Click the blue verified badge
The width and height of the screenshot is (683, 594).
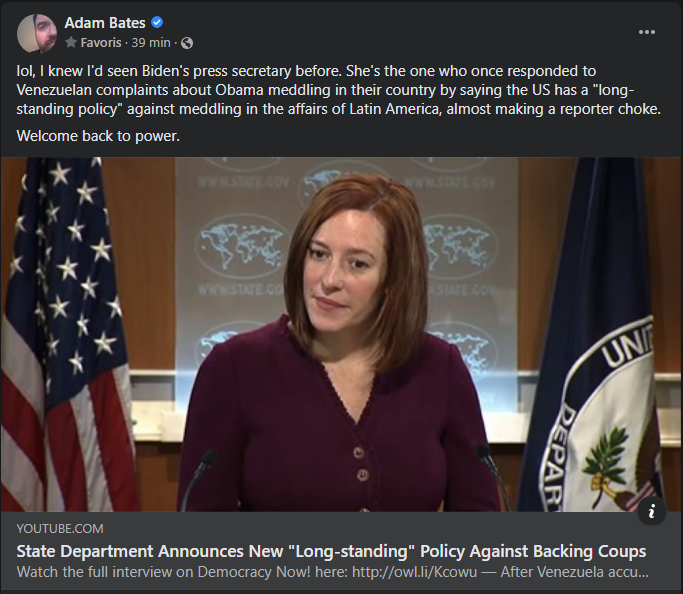(x=157, y=22)
